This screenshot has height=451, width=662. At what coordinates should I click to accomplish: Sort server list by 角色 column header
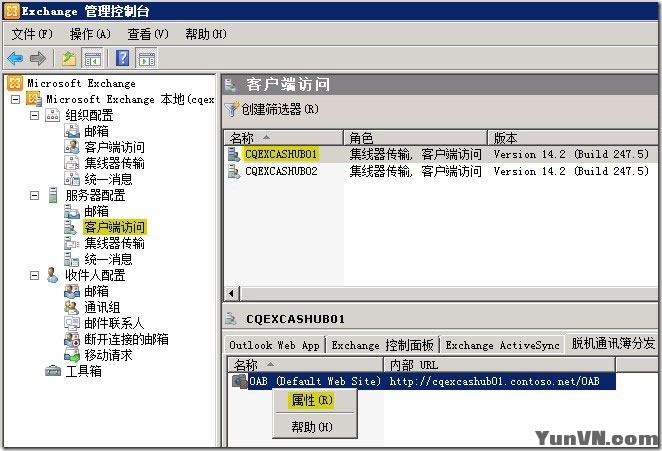tap(415, 138)
